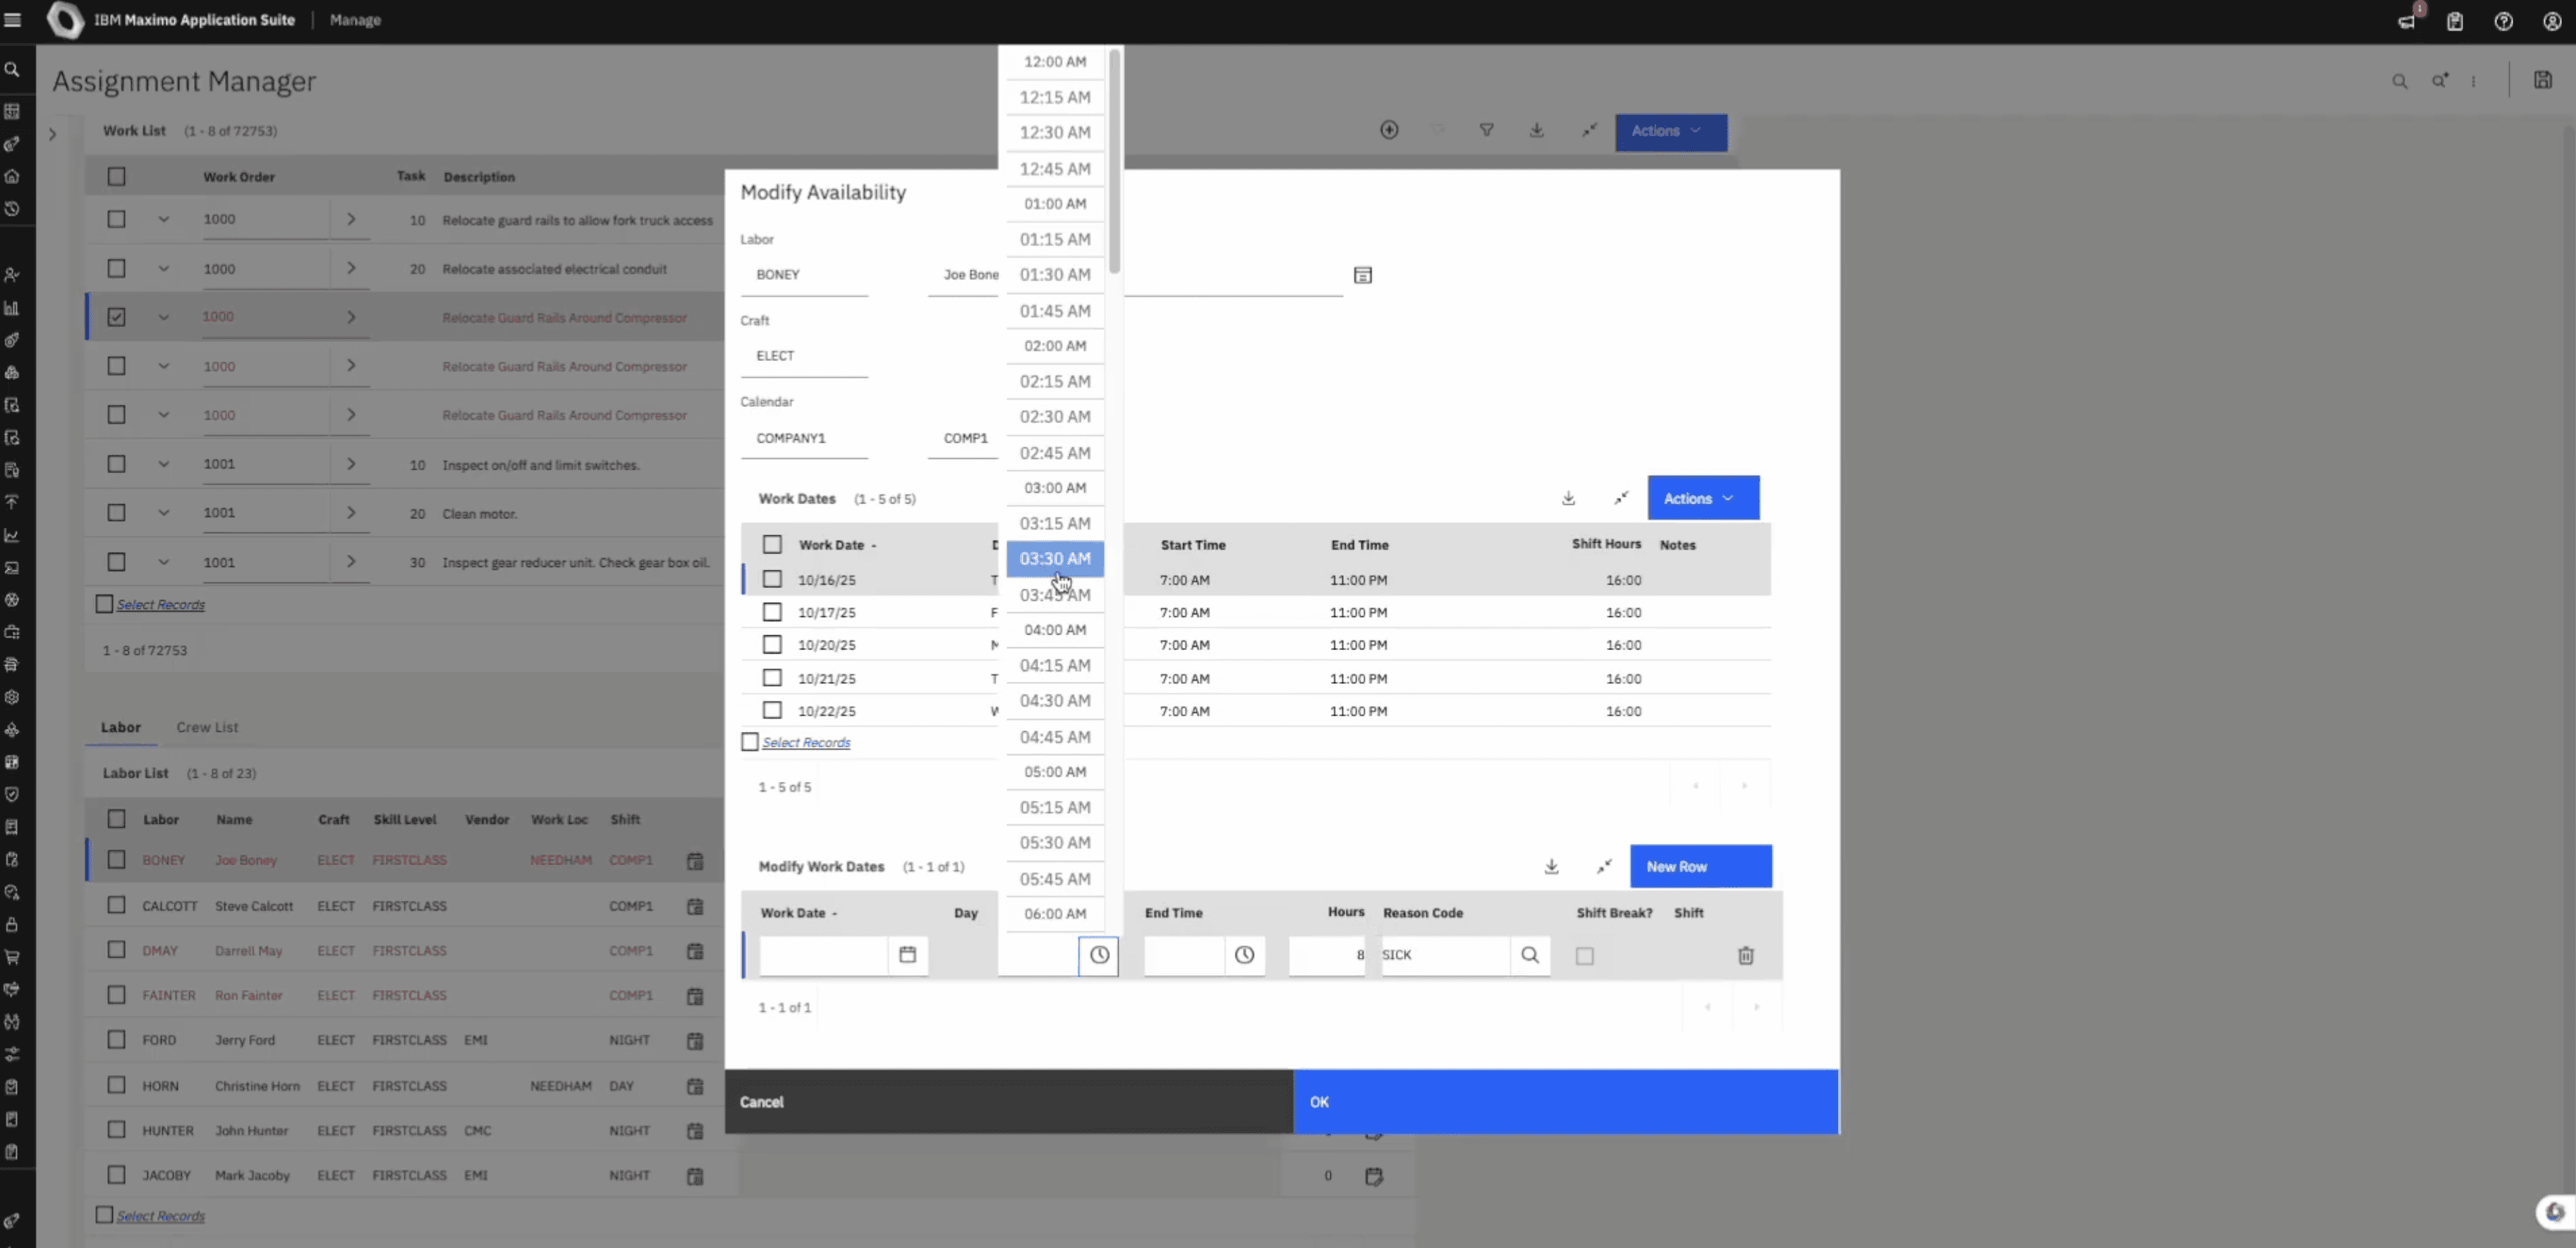
Task: Check the Work Dates select-all header checkbox
Action: [x=772, y=545]
